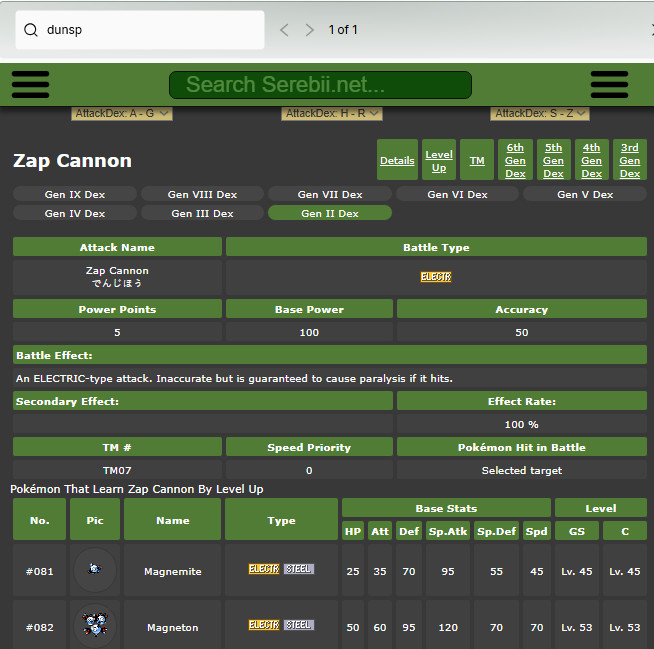Open the 6th Gen Dex link
The height and width of the screenshot is (649, 654).
click(515, 160)
